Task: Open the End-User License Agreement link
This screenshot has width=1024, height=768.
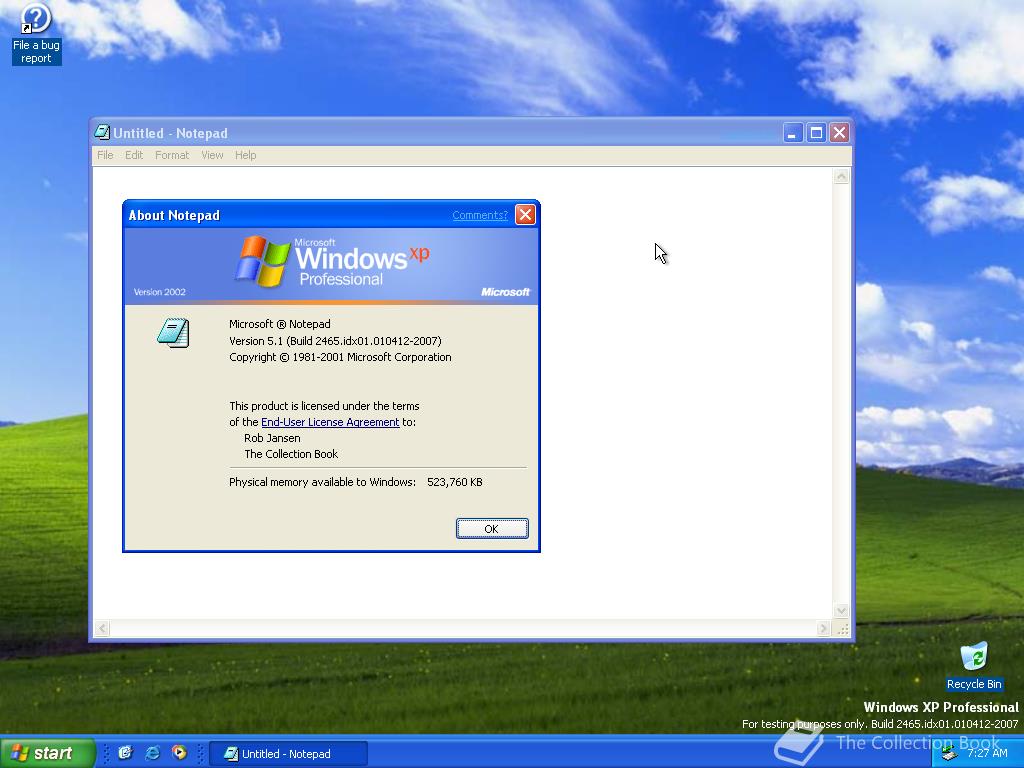Action: [x=330, y=422]
